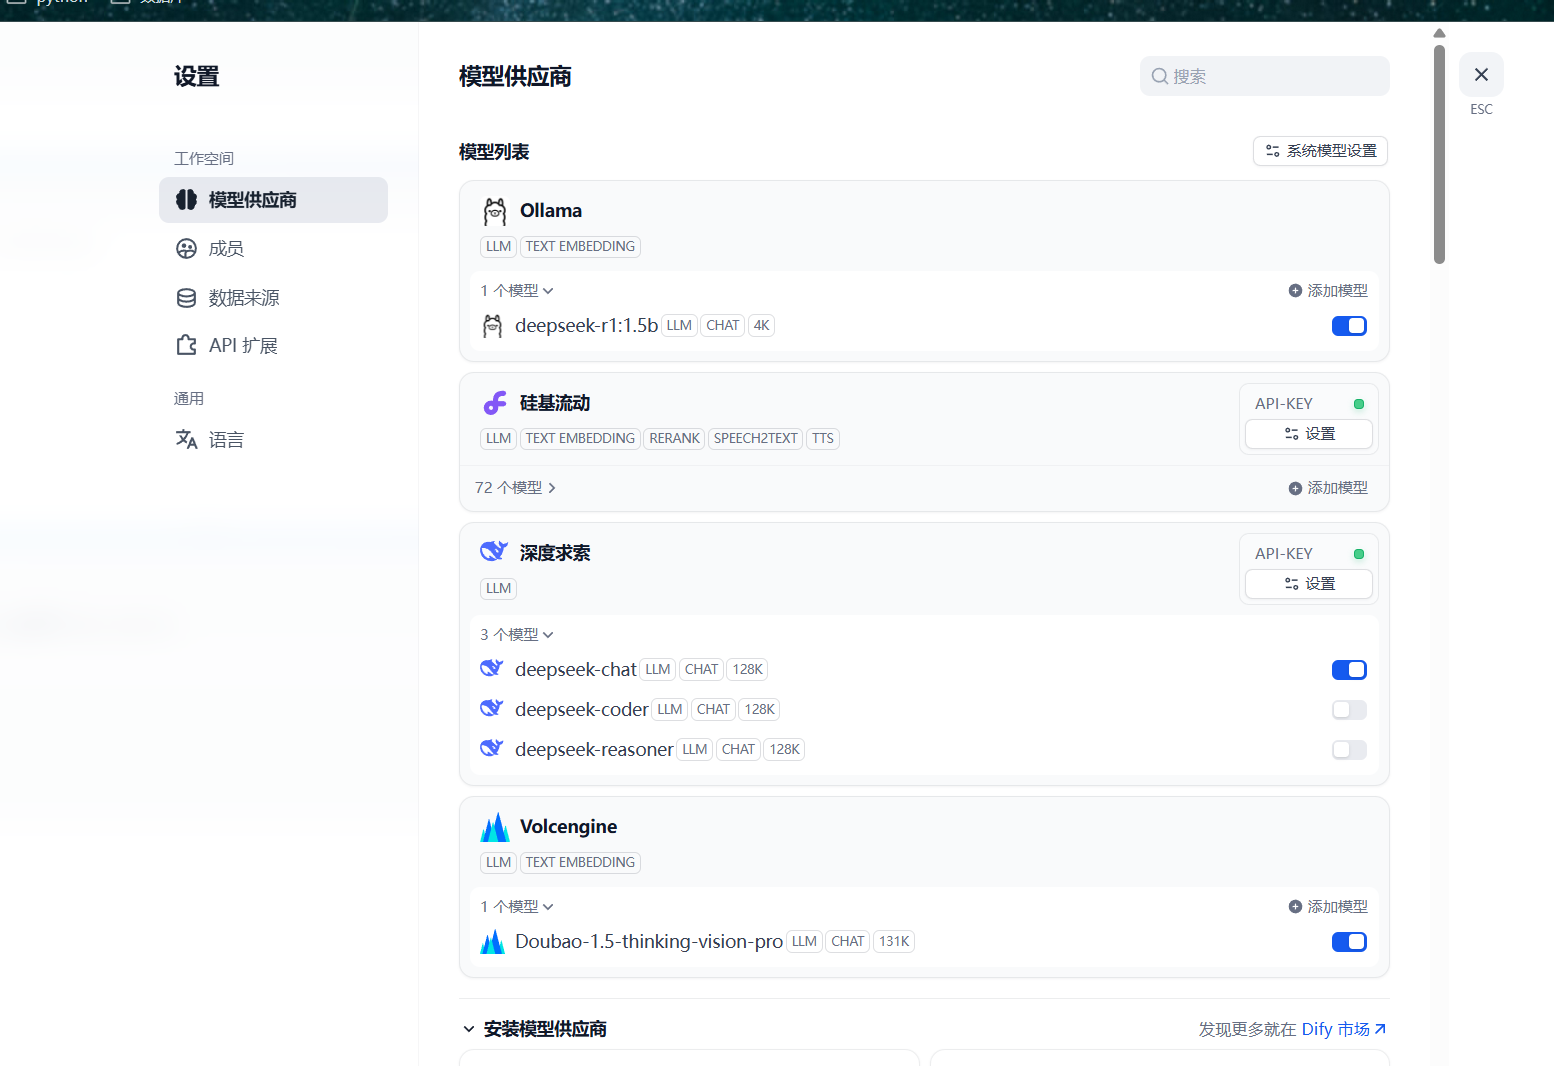Click the green API-KEY status dot for 硅基流动

1359,404
